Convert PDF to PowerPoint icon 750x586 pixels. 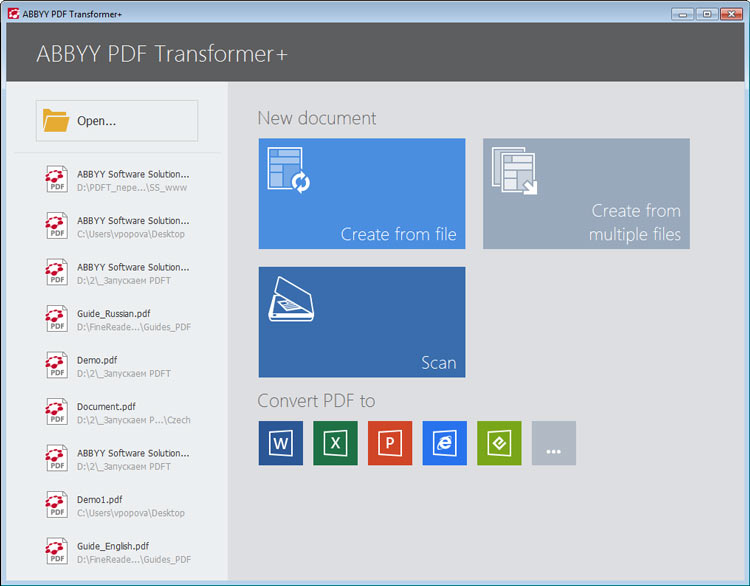coord(390,443)
